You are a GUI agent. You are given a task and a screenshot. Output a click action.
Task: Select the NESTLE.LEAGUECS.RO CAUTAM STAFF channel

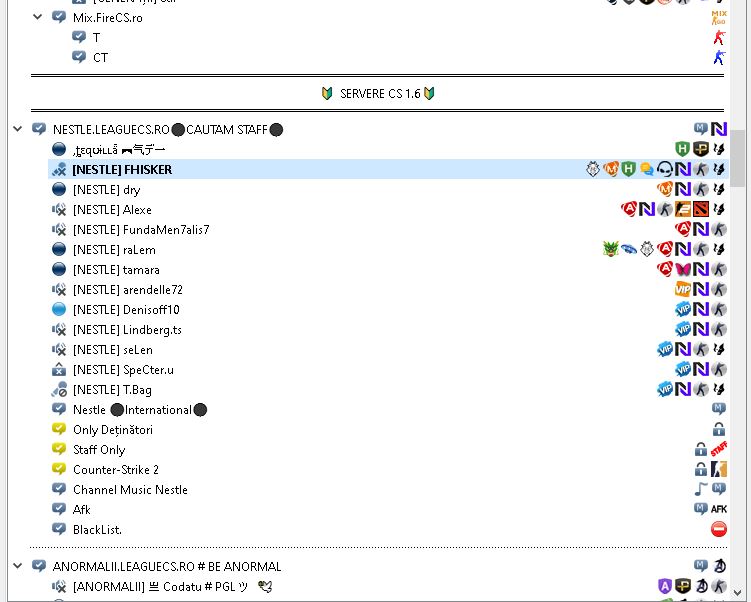[168, 129]
